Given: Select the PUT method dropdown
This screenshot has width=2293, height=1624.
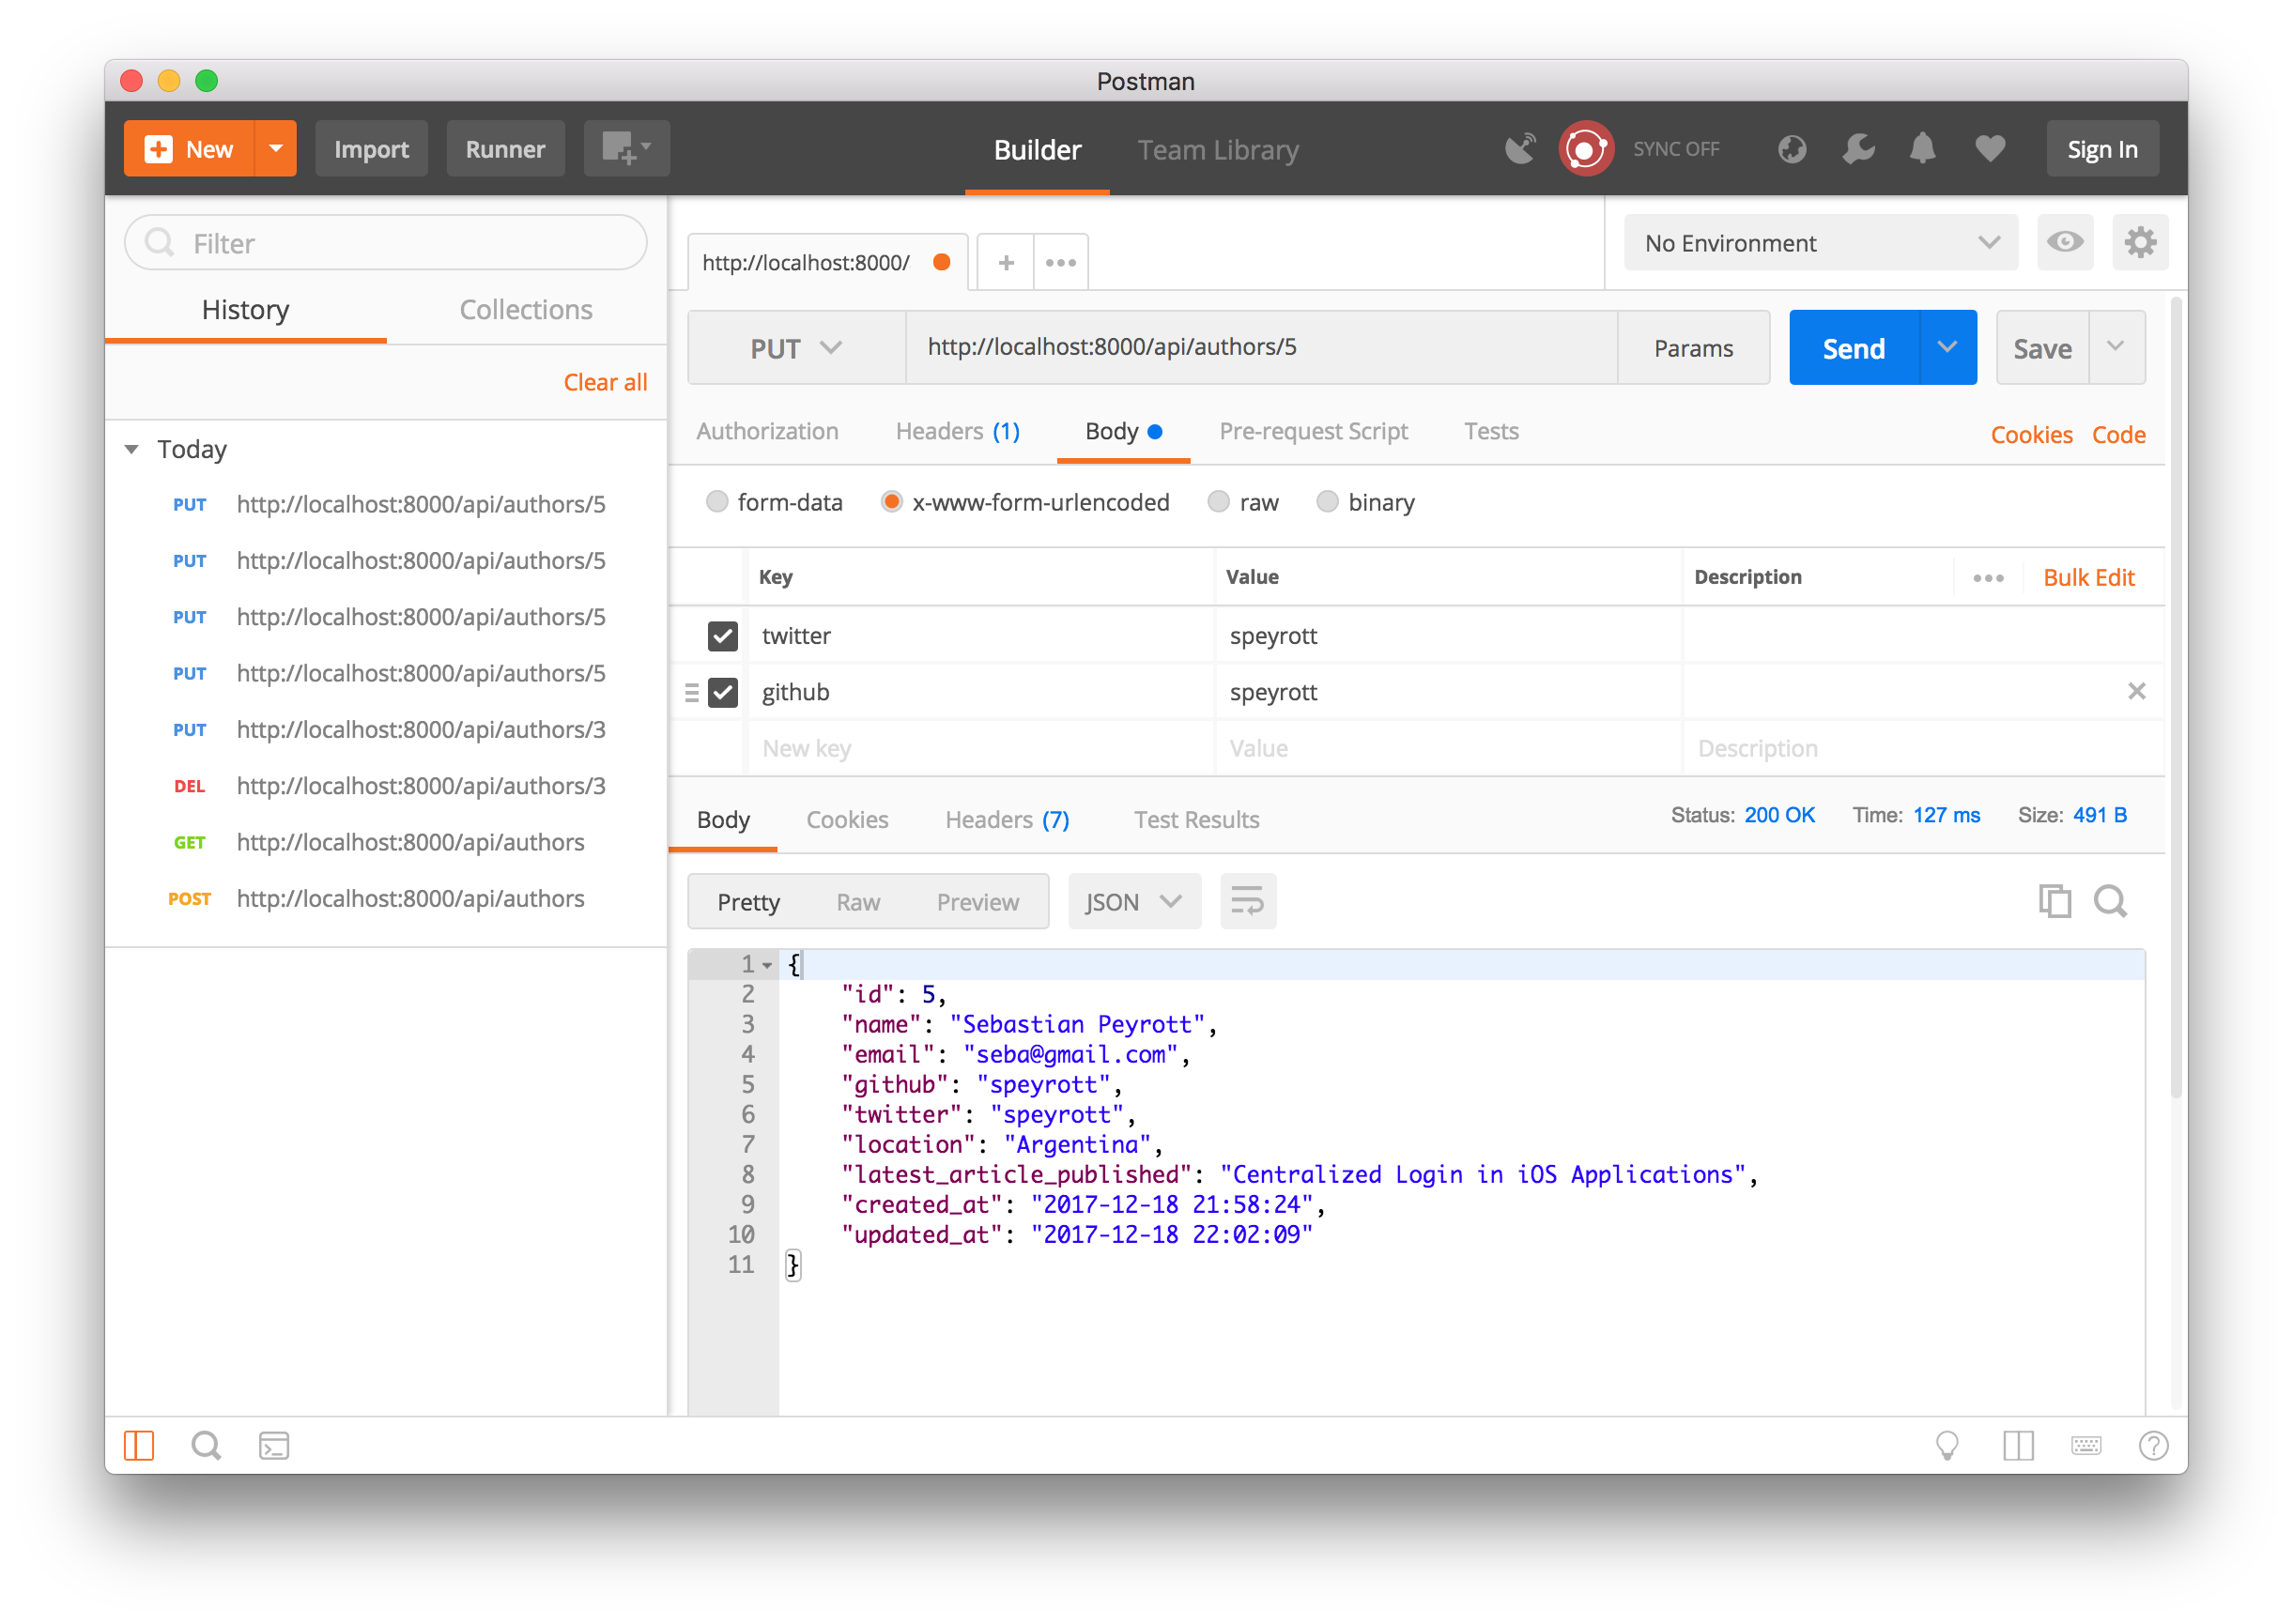Looking at the screenshot, I should [x=792, y=346].
